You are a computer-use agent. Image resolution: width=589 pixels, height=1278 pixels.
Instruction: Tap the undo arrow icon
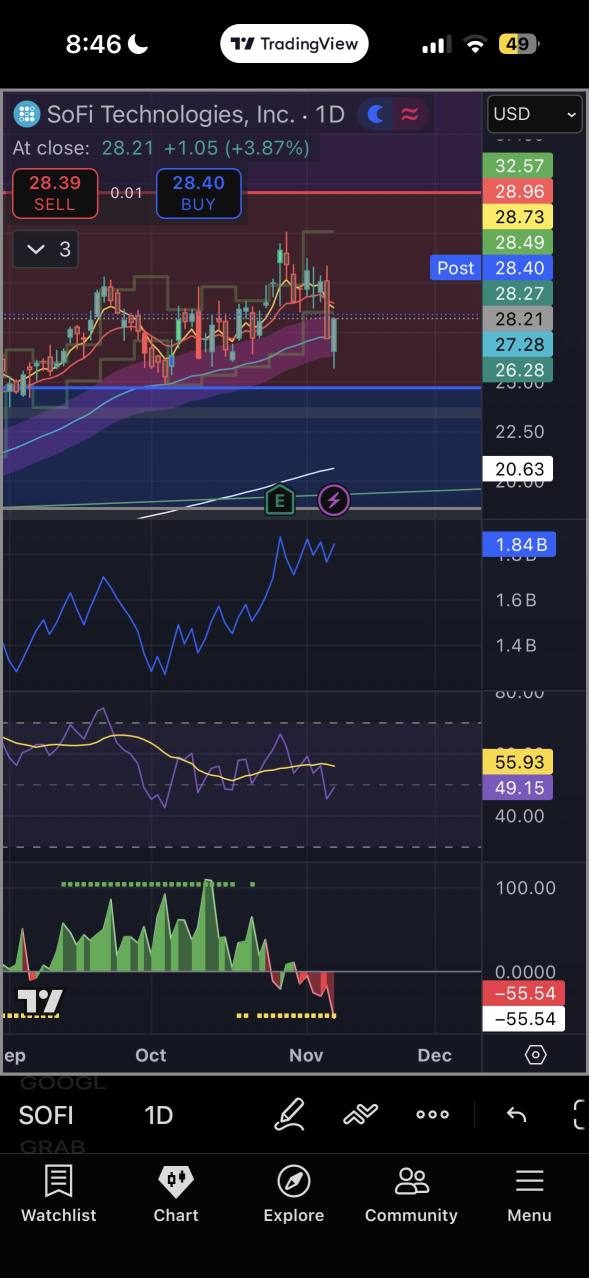tap(516, 1114)
